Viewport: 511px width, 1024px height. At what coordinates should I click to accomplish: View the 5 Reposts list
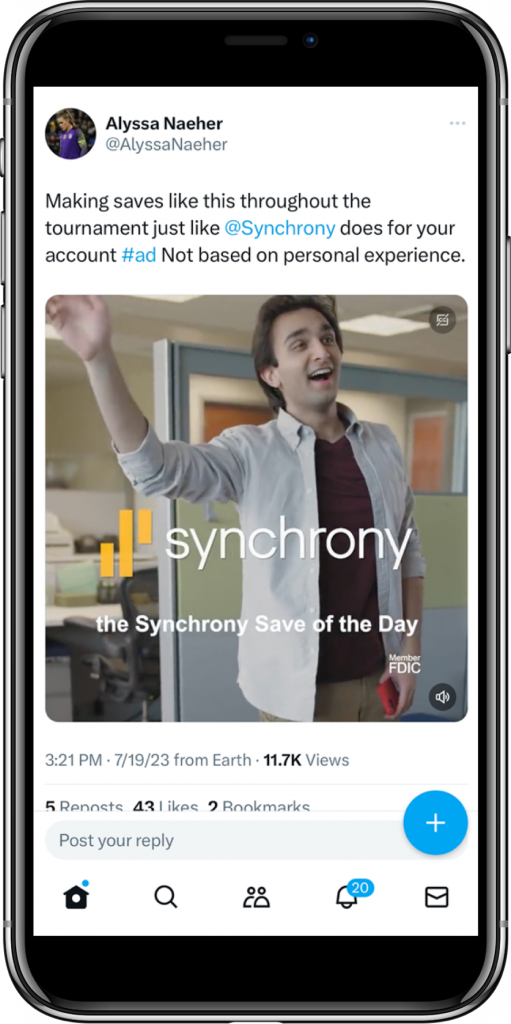click(x=84, y=807)
